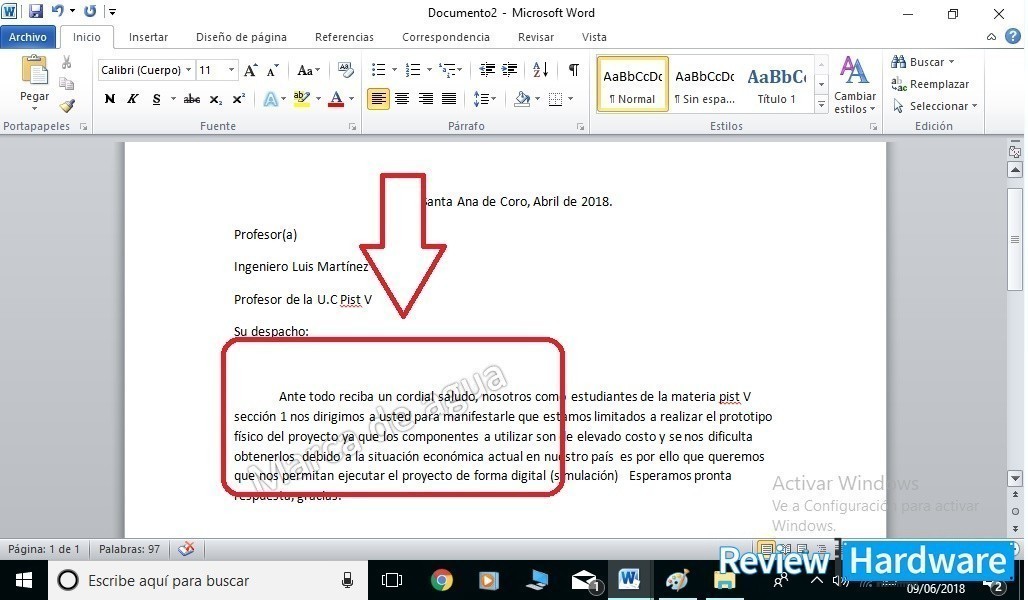Toggle subscript formatting
The height and width of the screenshot is (600, 1028).
click(x=215, y=99)
